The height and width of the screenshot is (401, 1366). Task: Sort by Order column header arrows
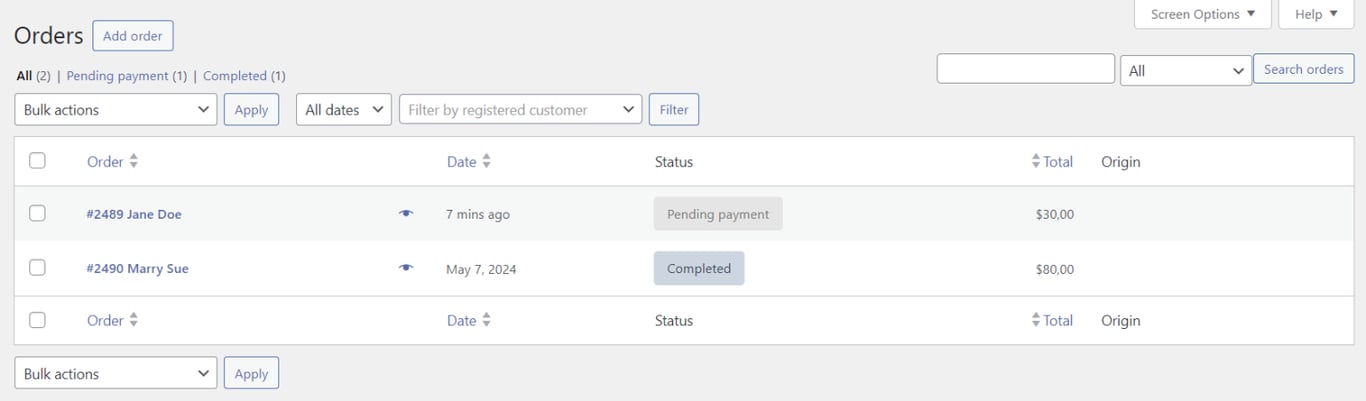134,161
